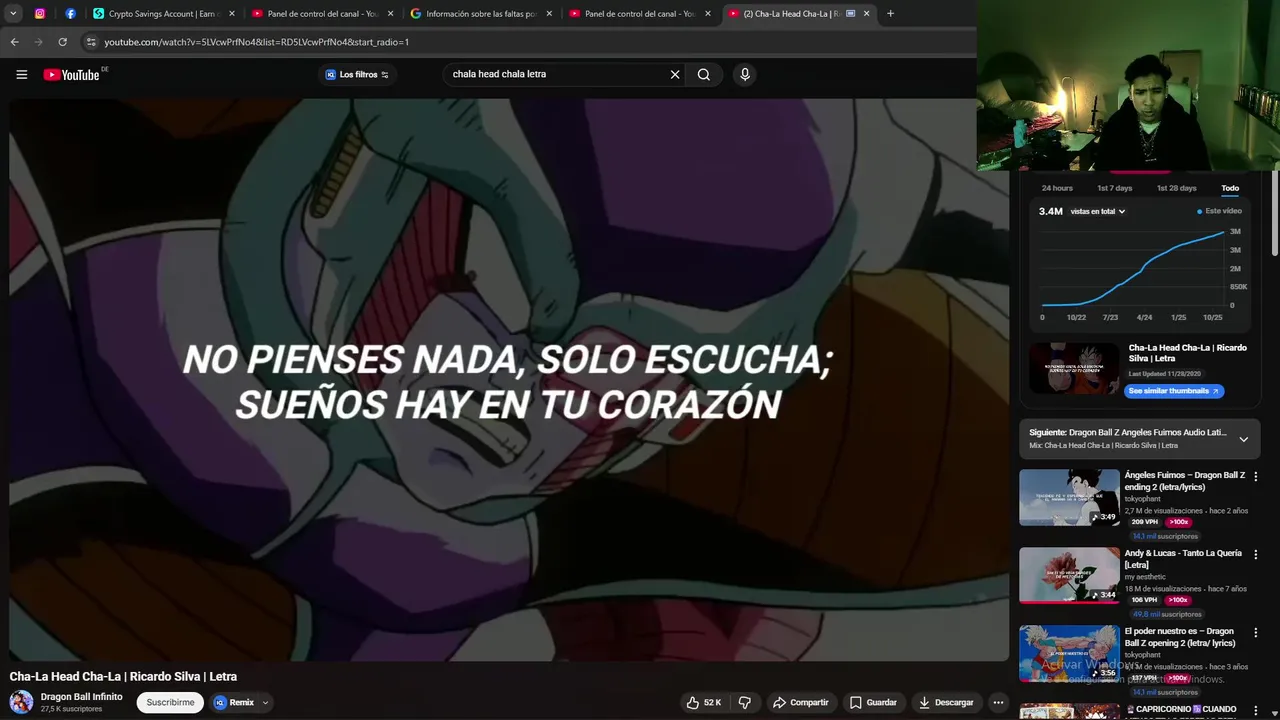Reload the page
The width and height of the screenshot is (1280, 720).
[62, 42]
